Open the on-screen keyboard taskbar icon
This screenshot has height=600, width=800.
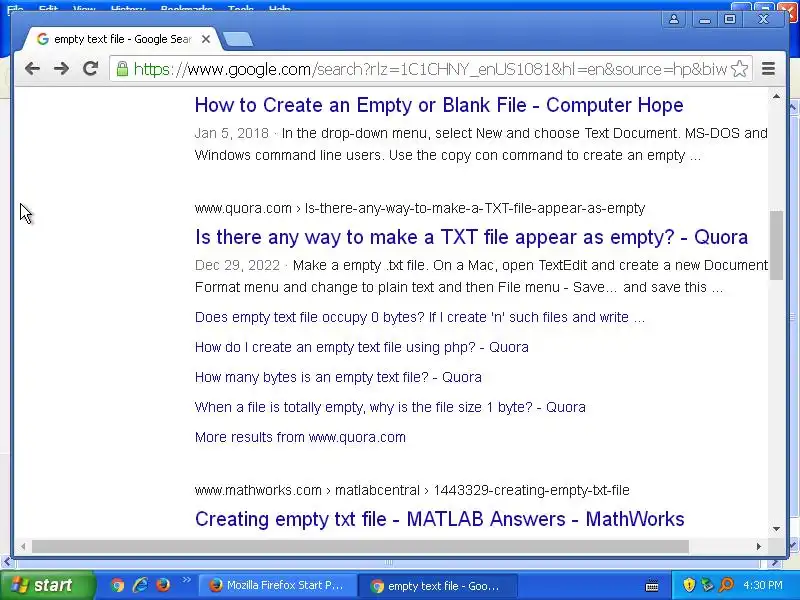pos(652,586)
